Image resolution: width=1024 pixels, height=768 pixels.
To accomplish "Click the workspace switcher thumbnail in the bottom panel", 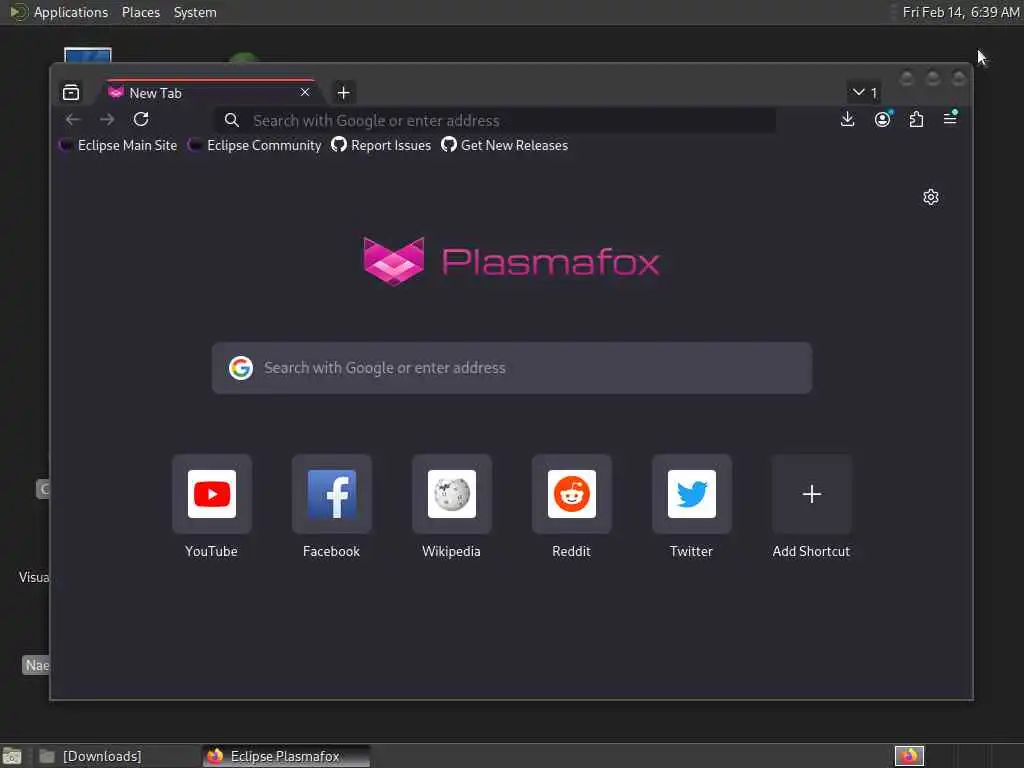I will 909,756.
